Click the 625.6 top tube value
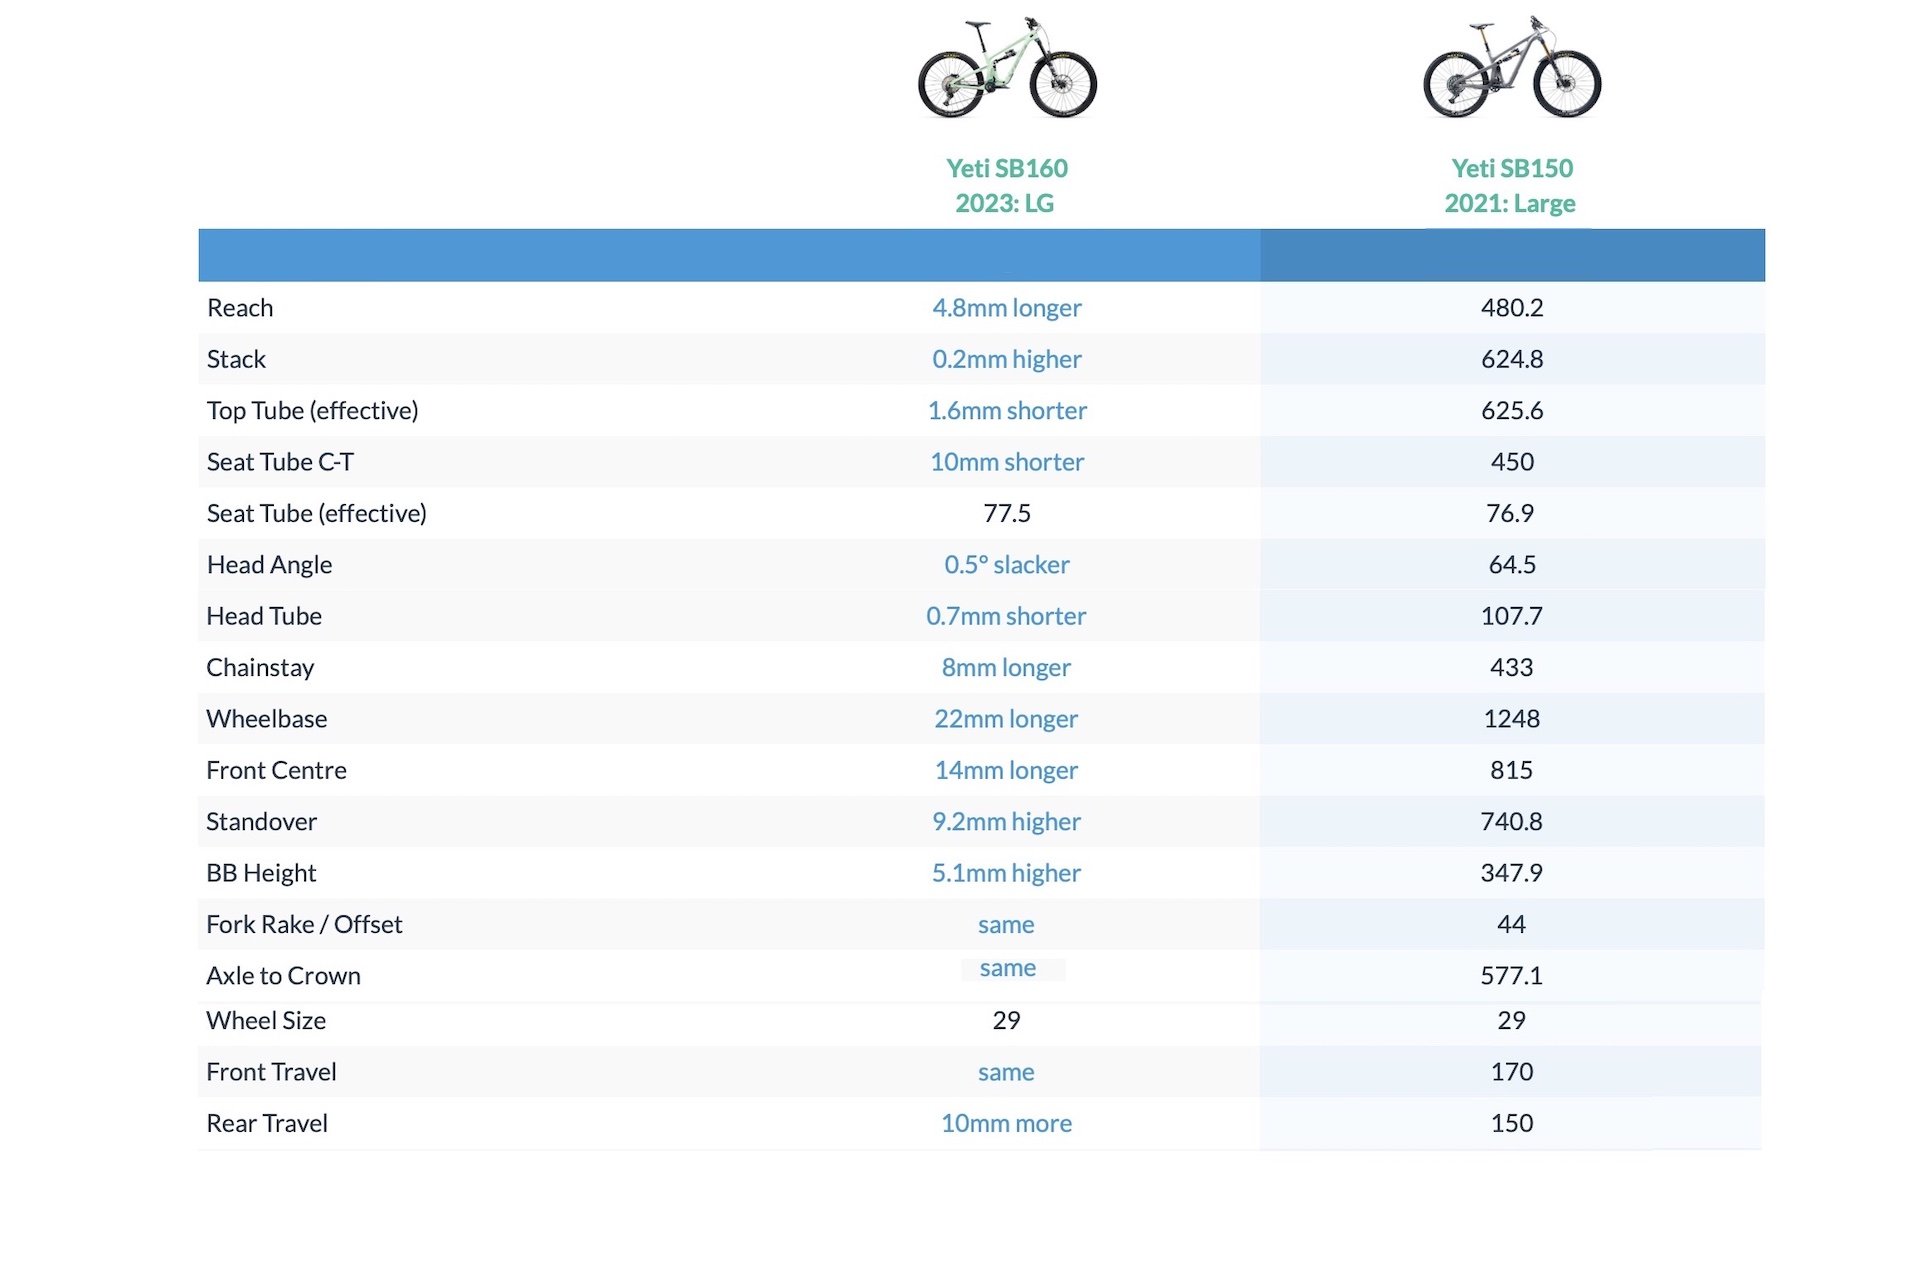This screenshot has height=1279, width=1918. (1512, 410)
